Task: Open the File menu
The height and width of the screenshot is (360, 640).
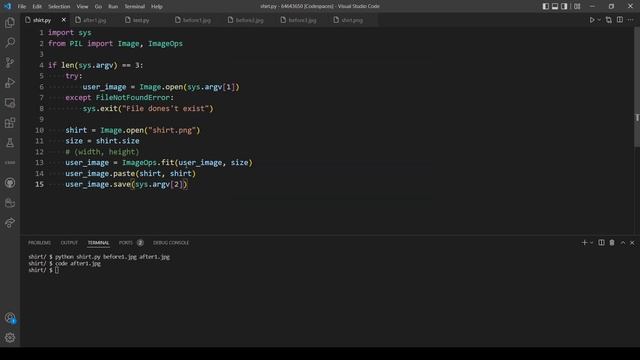Action: pos(22,6)
